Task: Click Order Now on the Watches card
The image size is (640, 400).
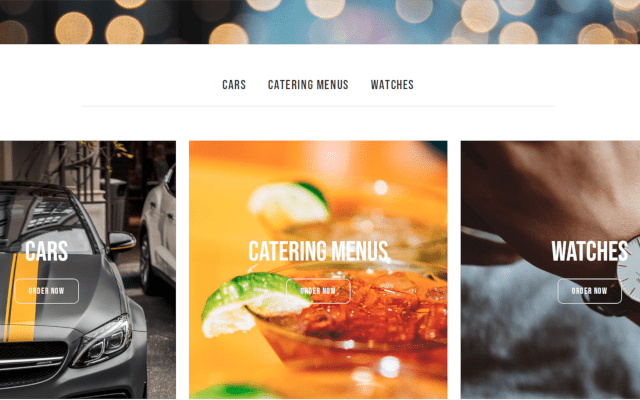Action: tap(589, 291)
